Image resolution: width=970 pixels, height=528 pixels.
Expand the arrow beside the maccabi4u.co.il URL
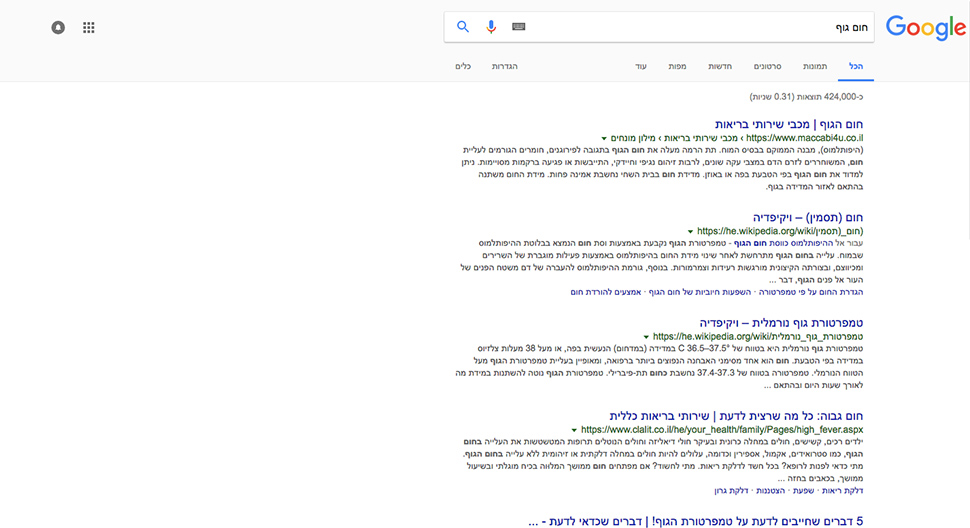click(604, 138)
